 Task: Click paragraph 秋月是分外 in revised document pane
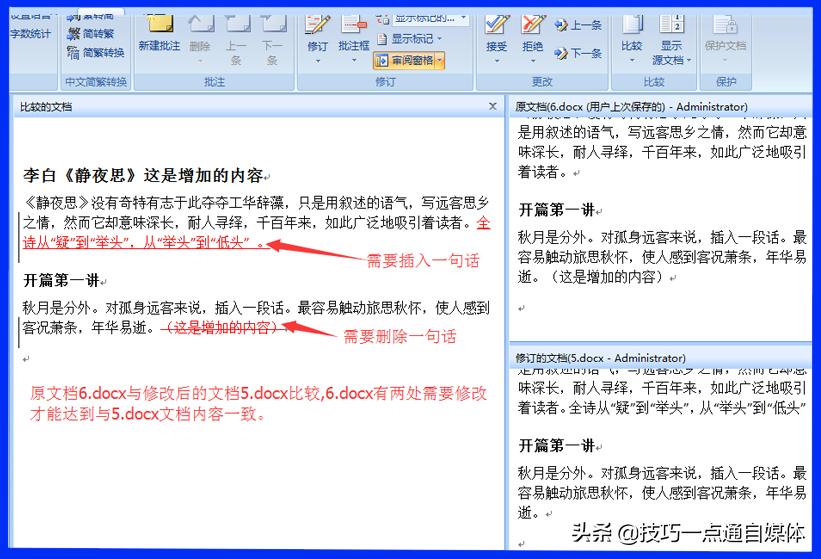click(x=662, y=493)
